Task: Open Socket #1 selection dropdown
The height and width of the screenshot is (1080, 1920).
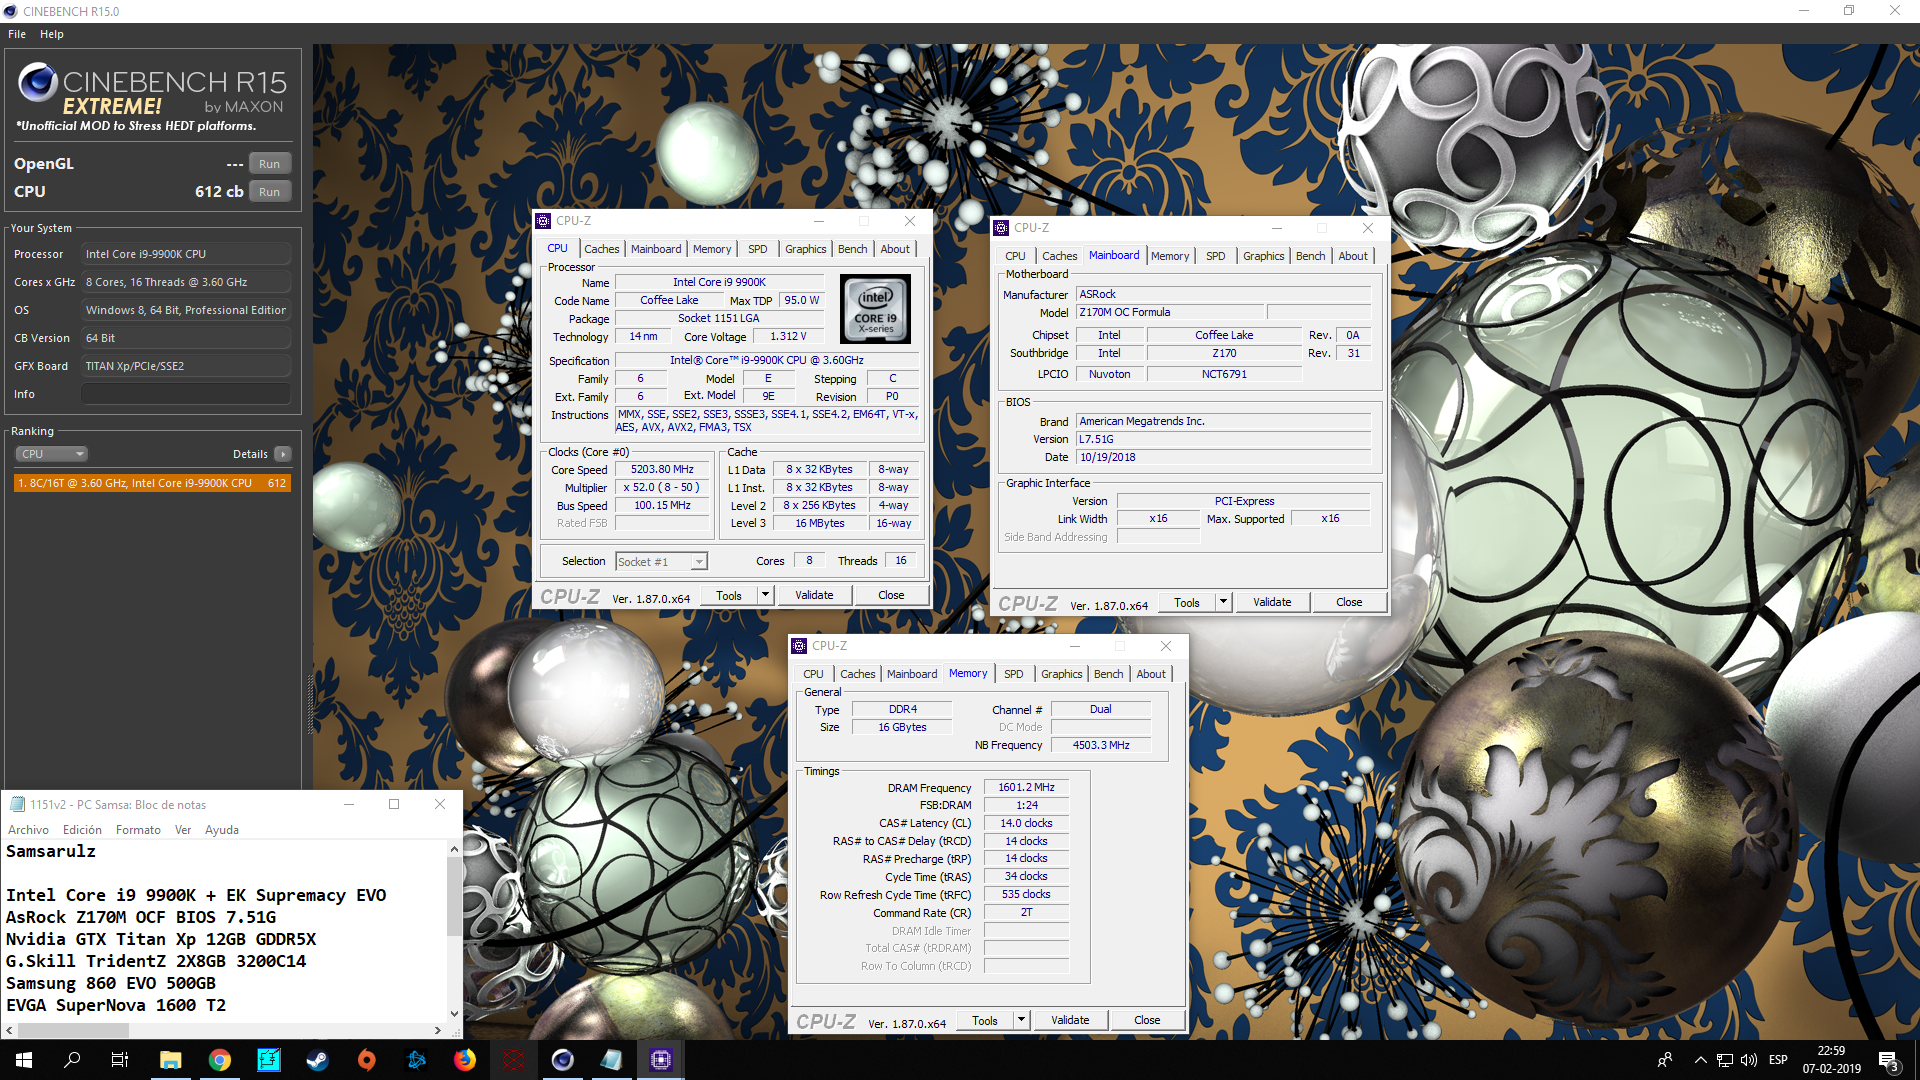Action: 661,562
